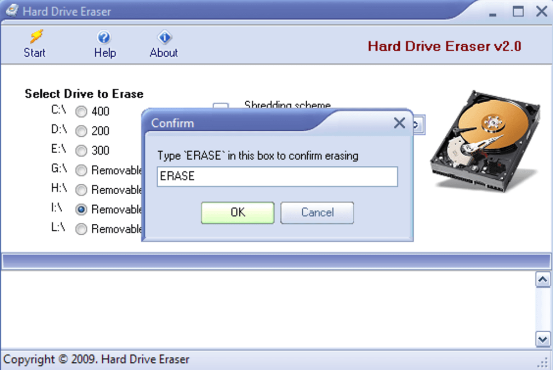Click the log scrollbar up arrow
The width and height of the screenshot is (553, 370).
pyautogui.click(x=543, y=280)
